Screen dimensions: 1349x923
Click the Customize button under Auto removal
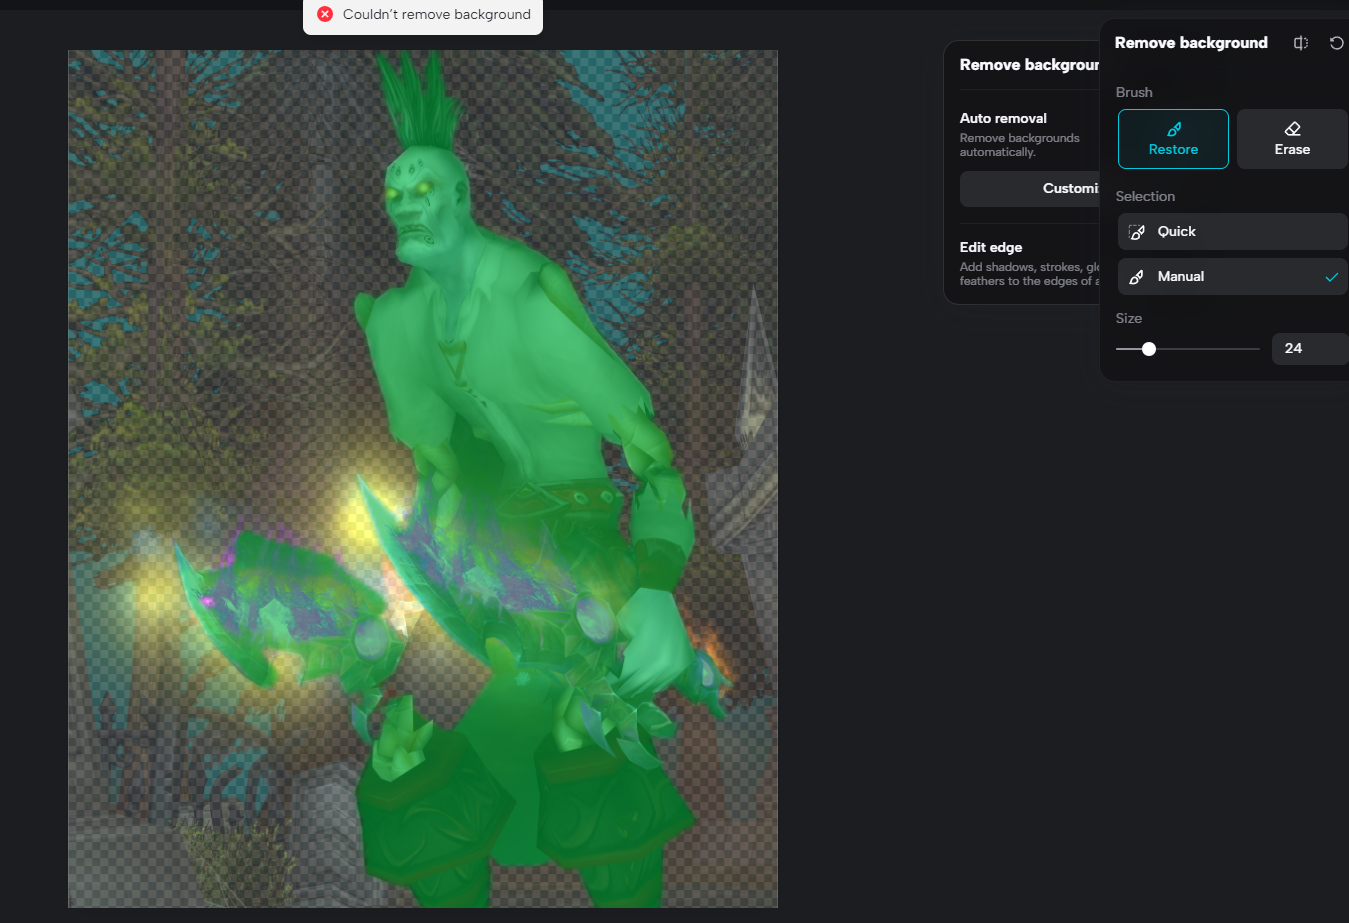pos(1030,189)
